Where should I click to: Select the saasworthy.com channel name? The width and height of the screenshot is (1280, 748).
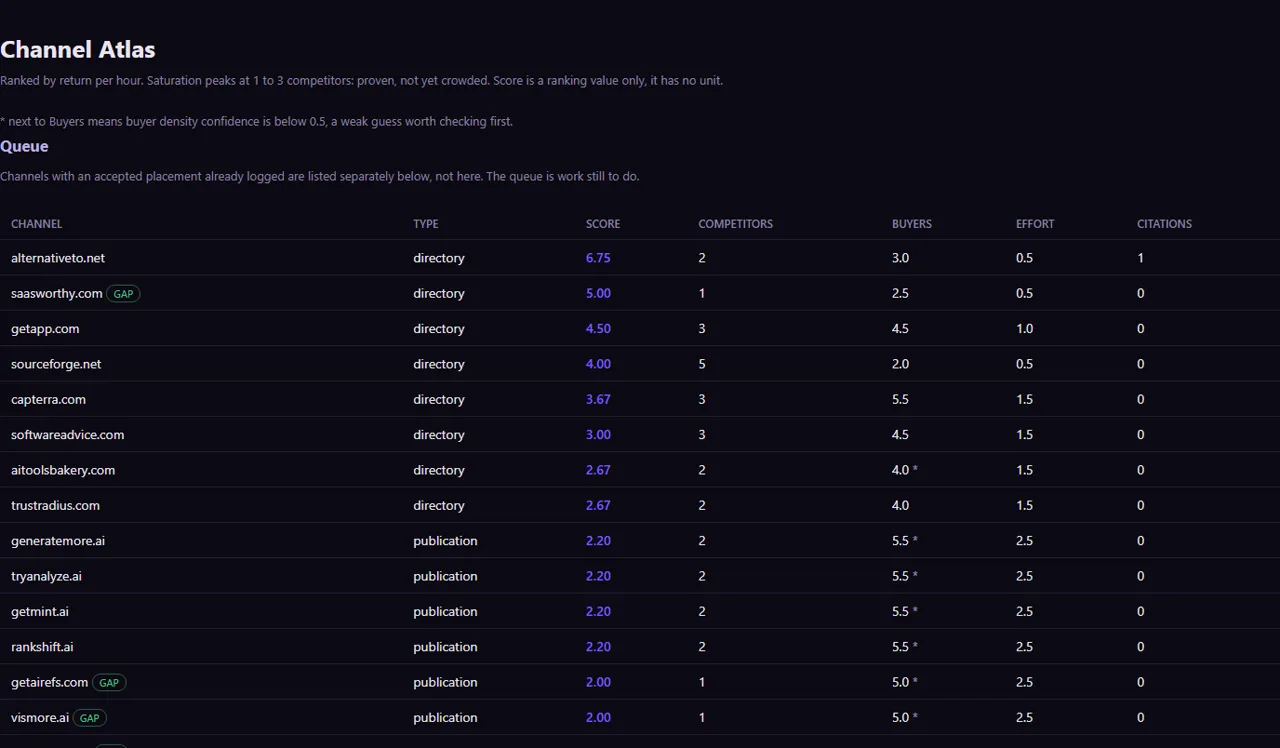pyautogui.click(x=57, y=293)
